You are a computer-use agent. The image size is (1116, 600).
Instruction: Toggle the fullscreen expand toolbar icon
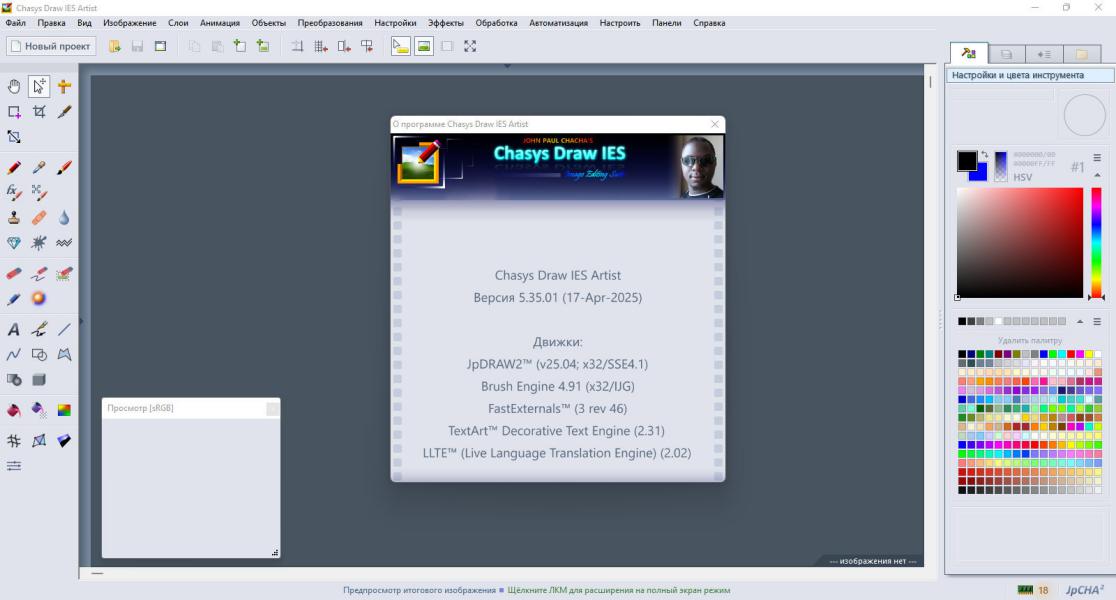[x=470, y=46]
